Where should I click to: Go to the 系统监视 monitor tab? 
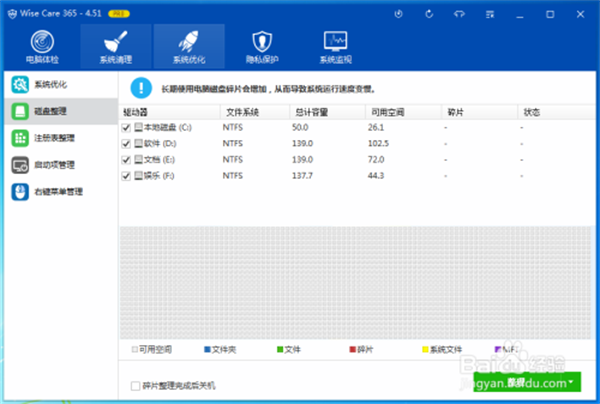pyautogui.click(x=336, y=47)
